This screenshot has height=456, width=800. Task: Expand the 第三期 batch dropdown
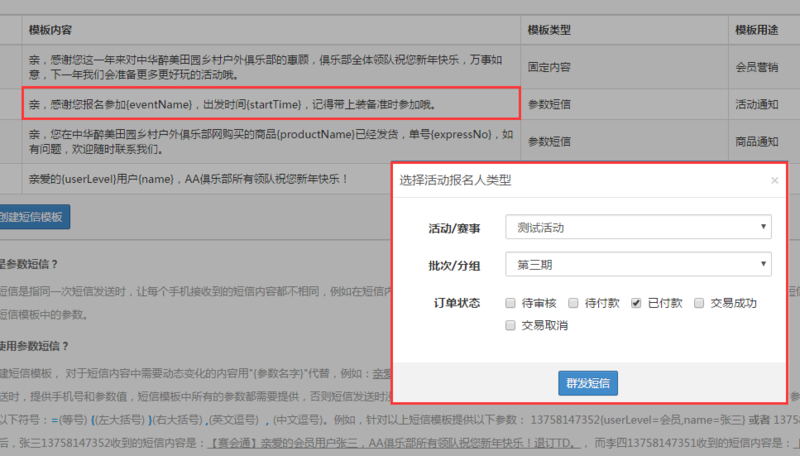(637, 265)
